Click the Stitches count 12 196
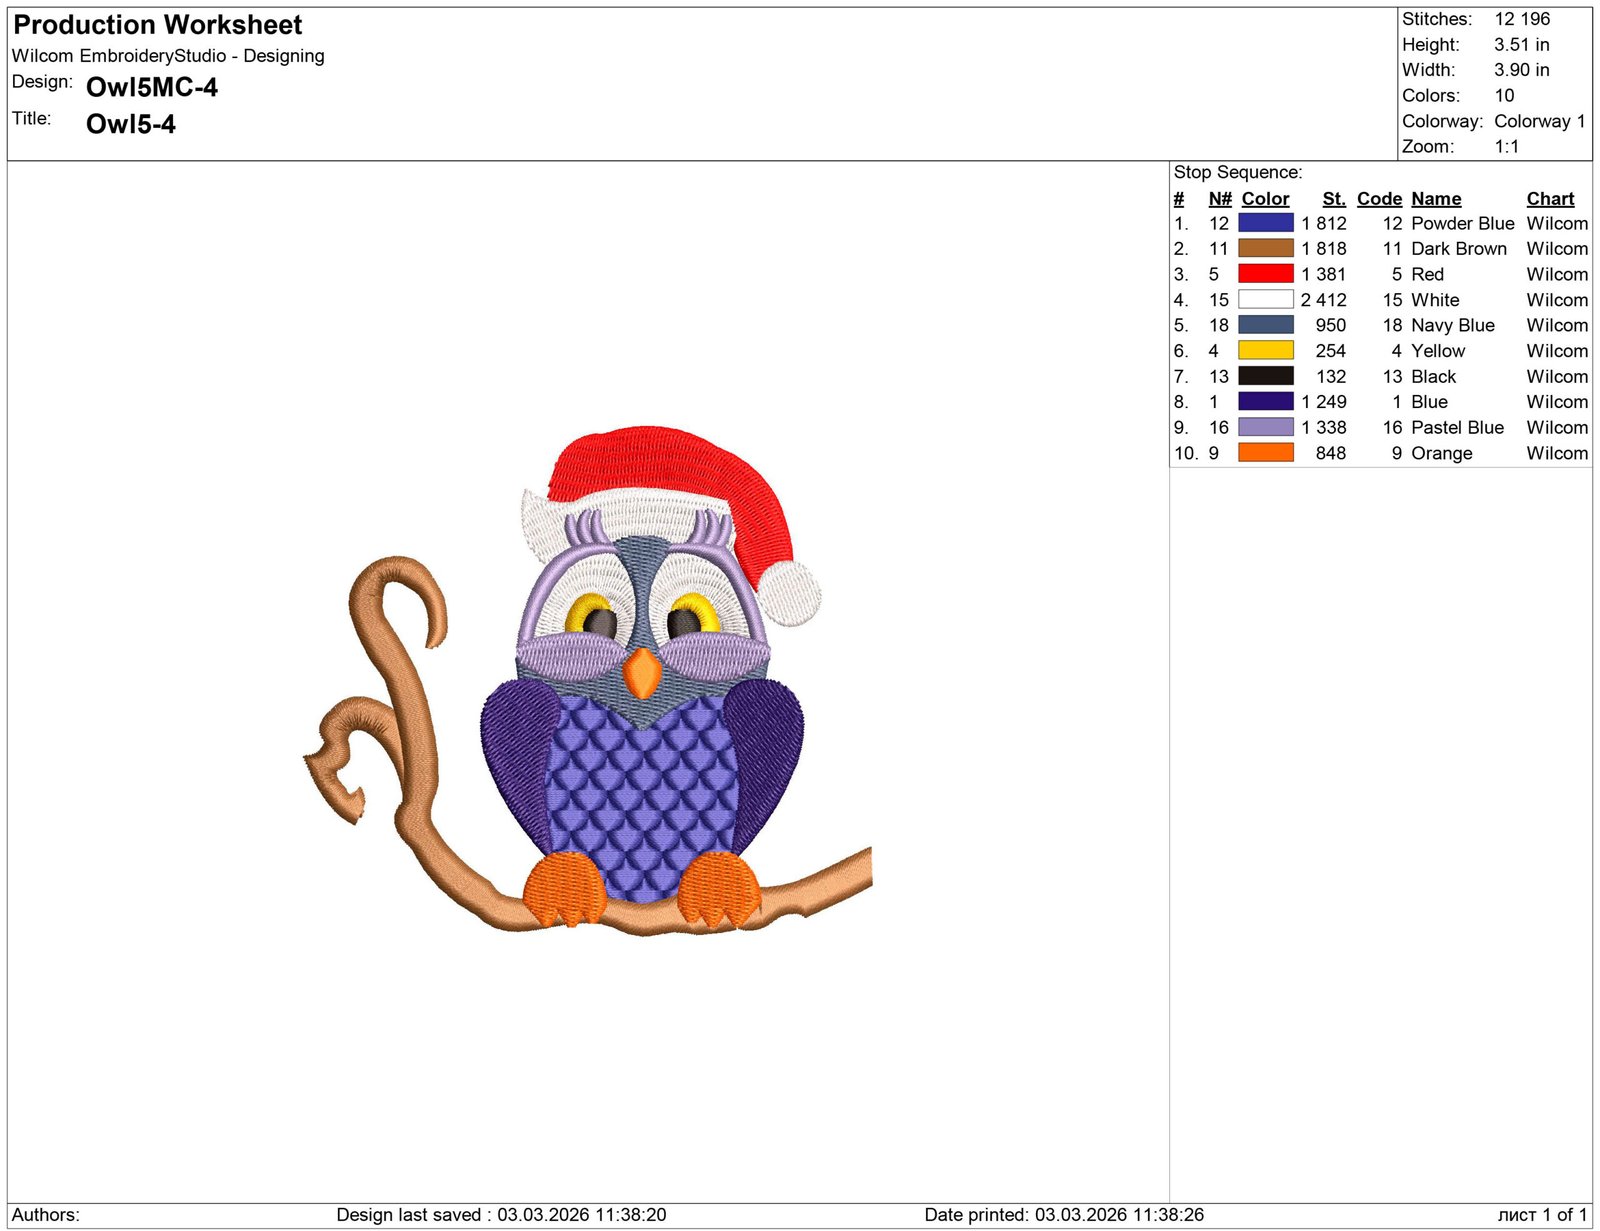This screenshot has height=1231, width=1600. pyautogui.click(x=1521, y=19)
